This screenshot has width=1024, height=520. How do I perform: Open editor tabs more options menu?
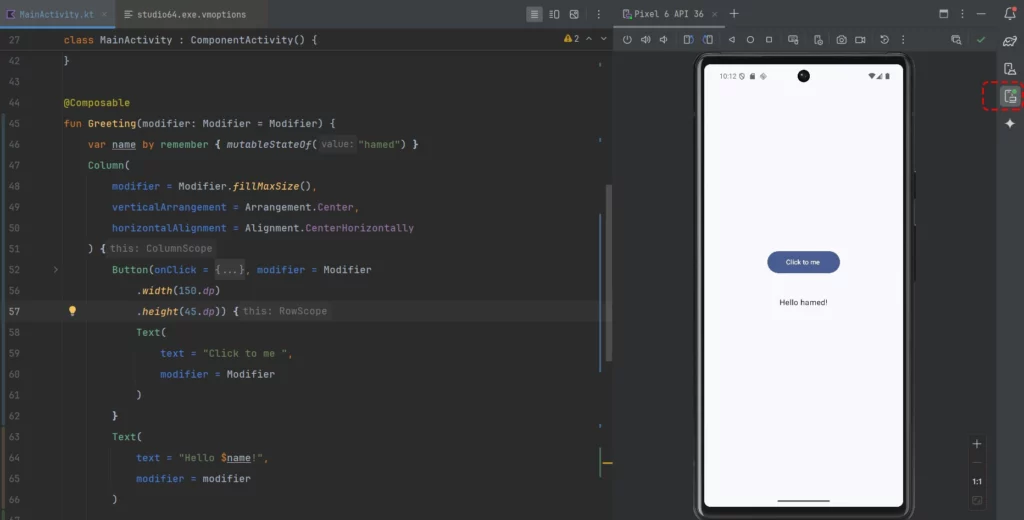coord(598,14)
